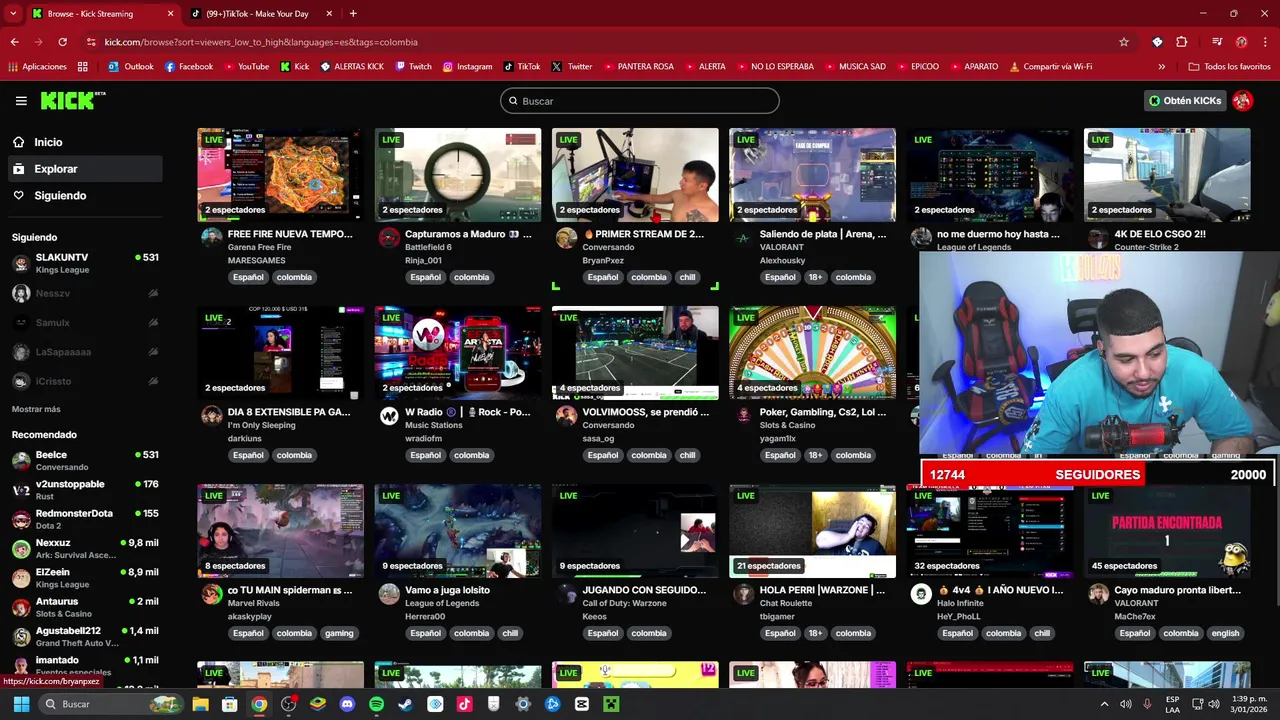Click the wradiofm channel avatar
Image resolution: width=1280 pixels, height=720 pixels.
coord(389,415)
